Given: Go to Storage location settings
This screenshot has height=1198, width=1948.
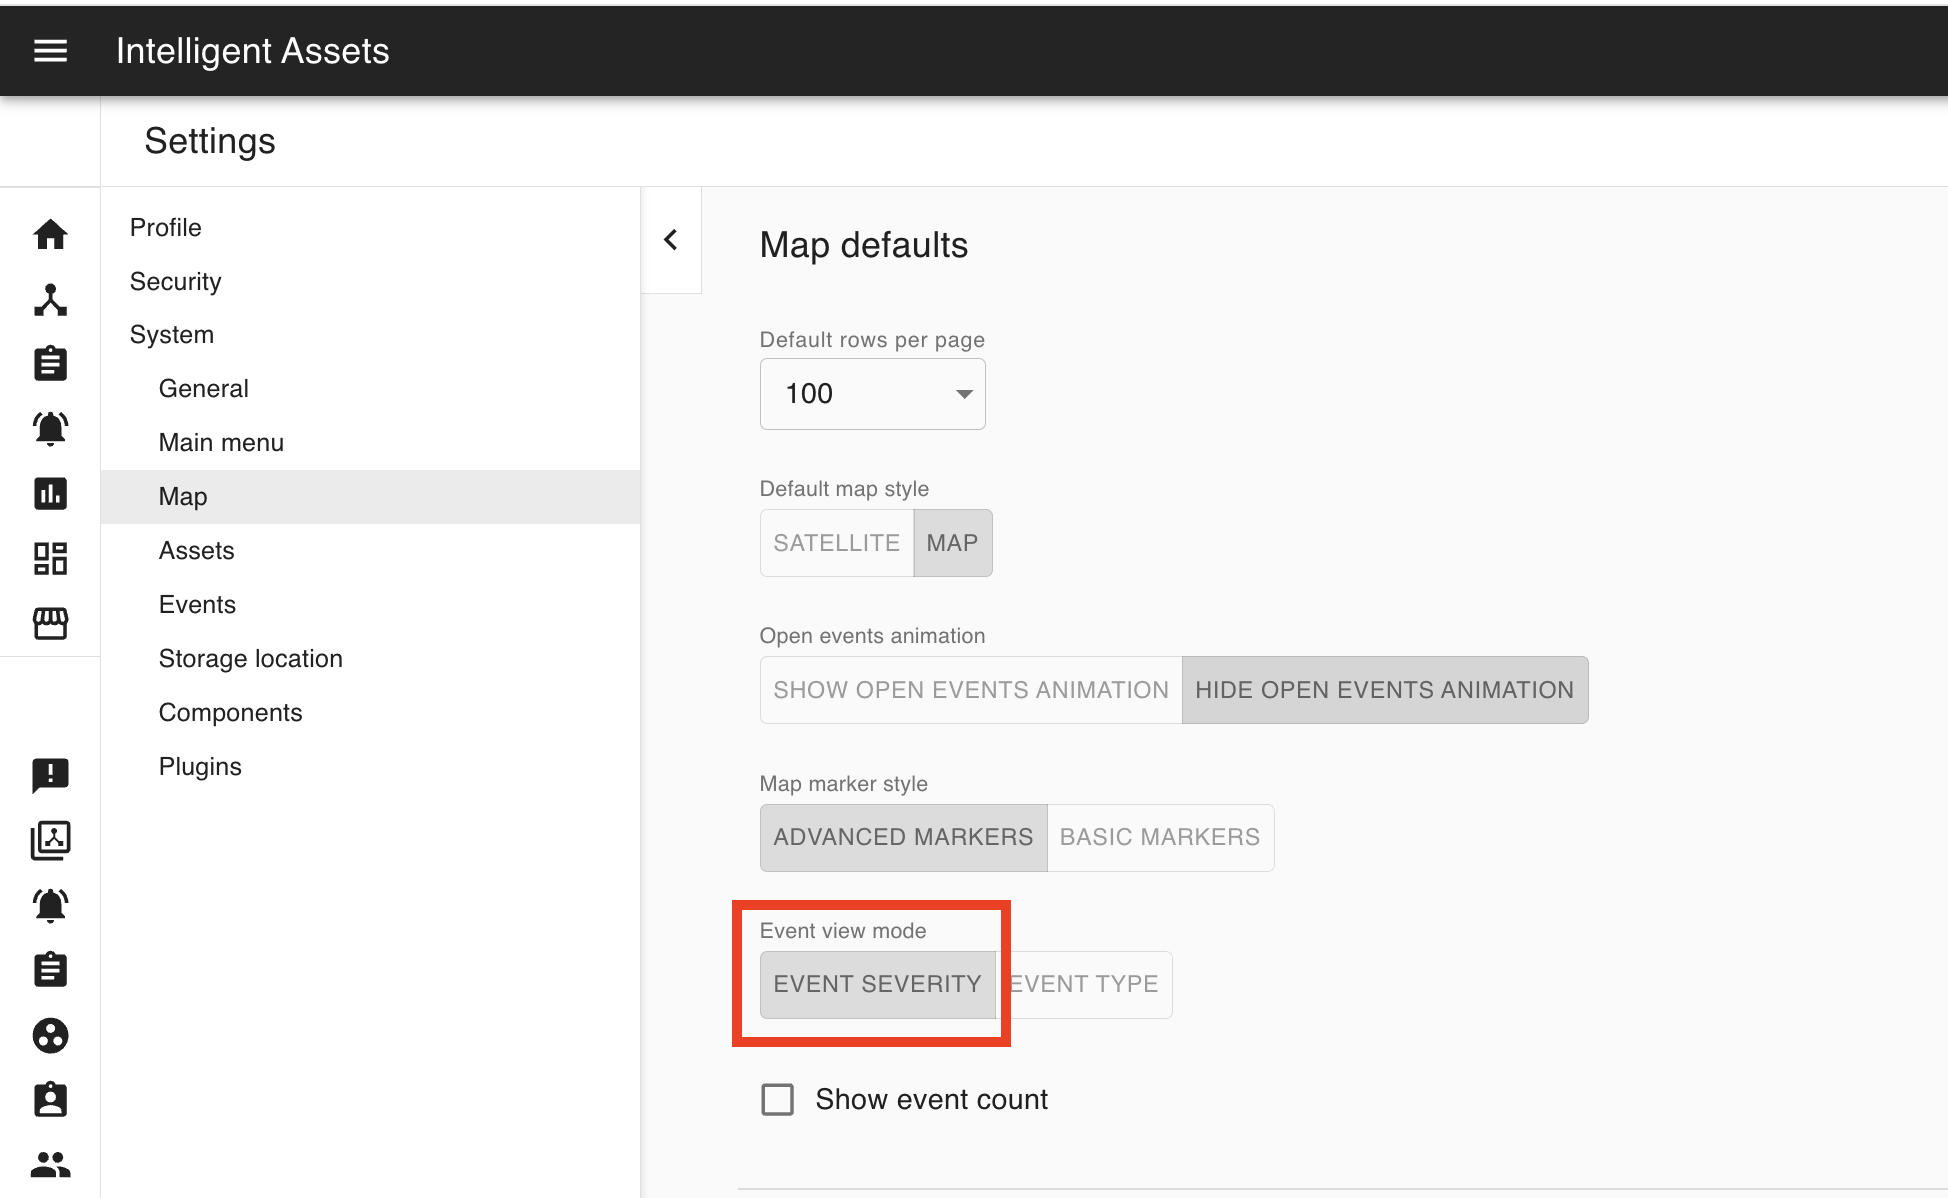Looking at the screenshot, I should (x=250, y=659).
